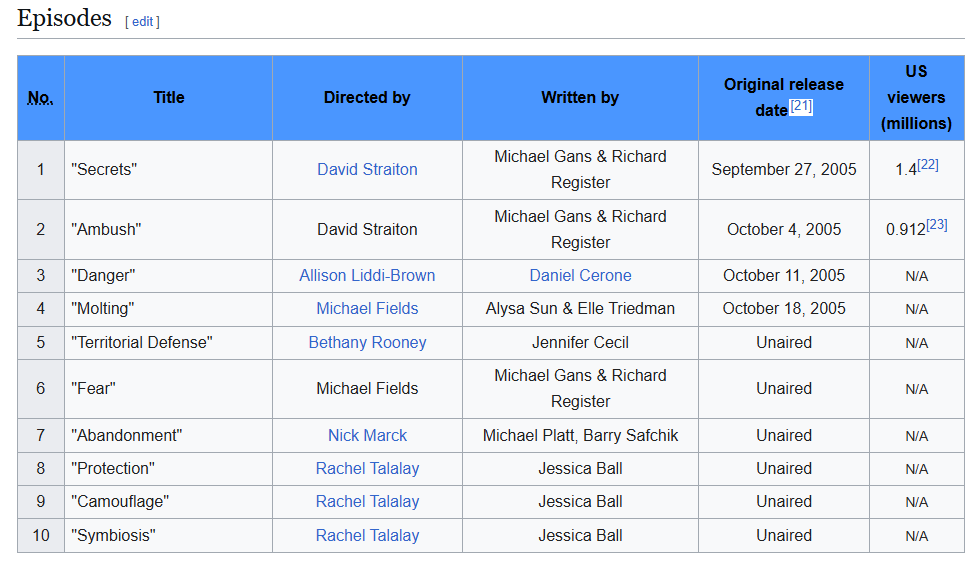Screen dimensions: 978x561
Task: Open Rachel Talalay link in Camouflage row
Action: pyautogui.click(x=367, y=501)
